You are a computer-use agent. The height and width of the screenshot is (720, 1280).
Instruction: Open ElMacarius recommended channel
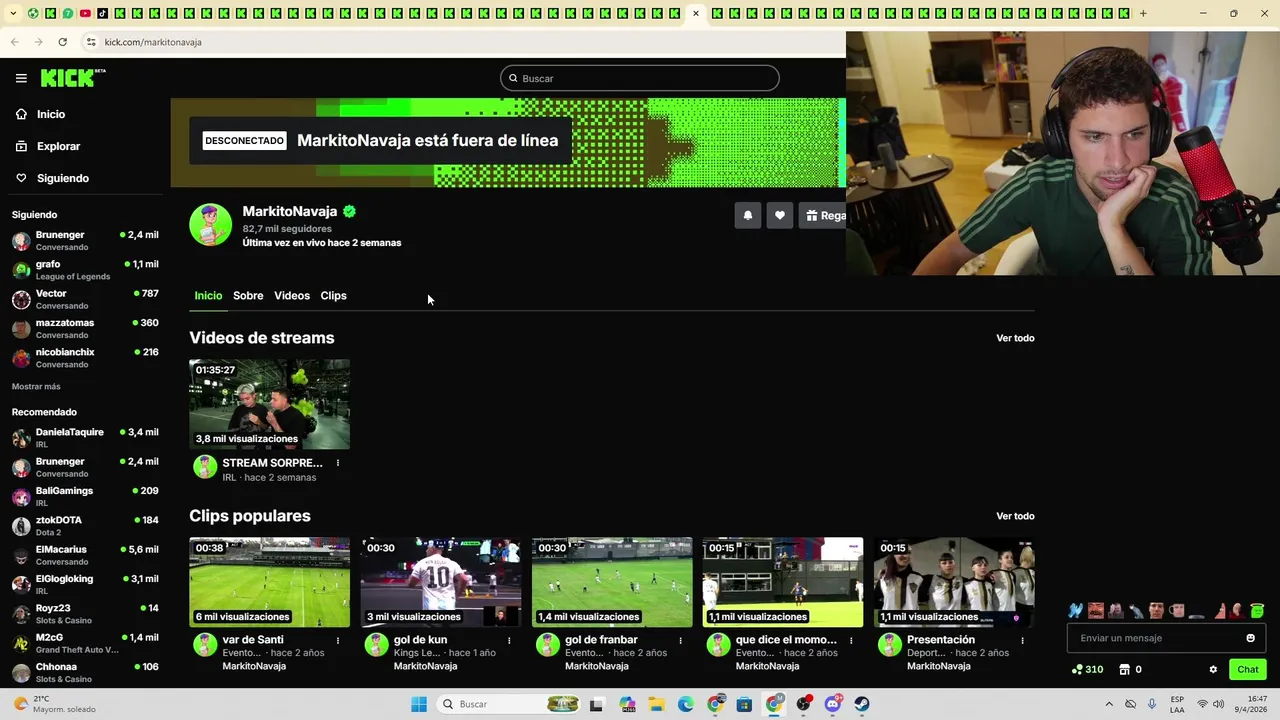pyautogui.click(x=85, y=555)
